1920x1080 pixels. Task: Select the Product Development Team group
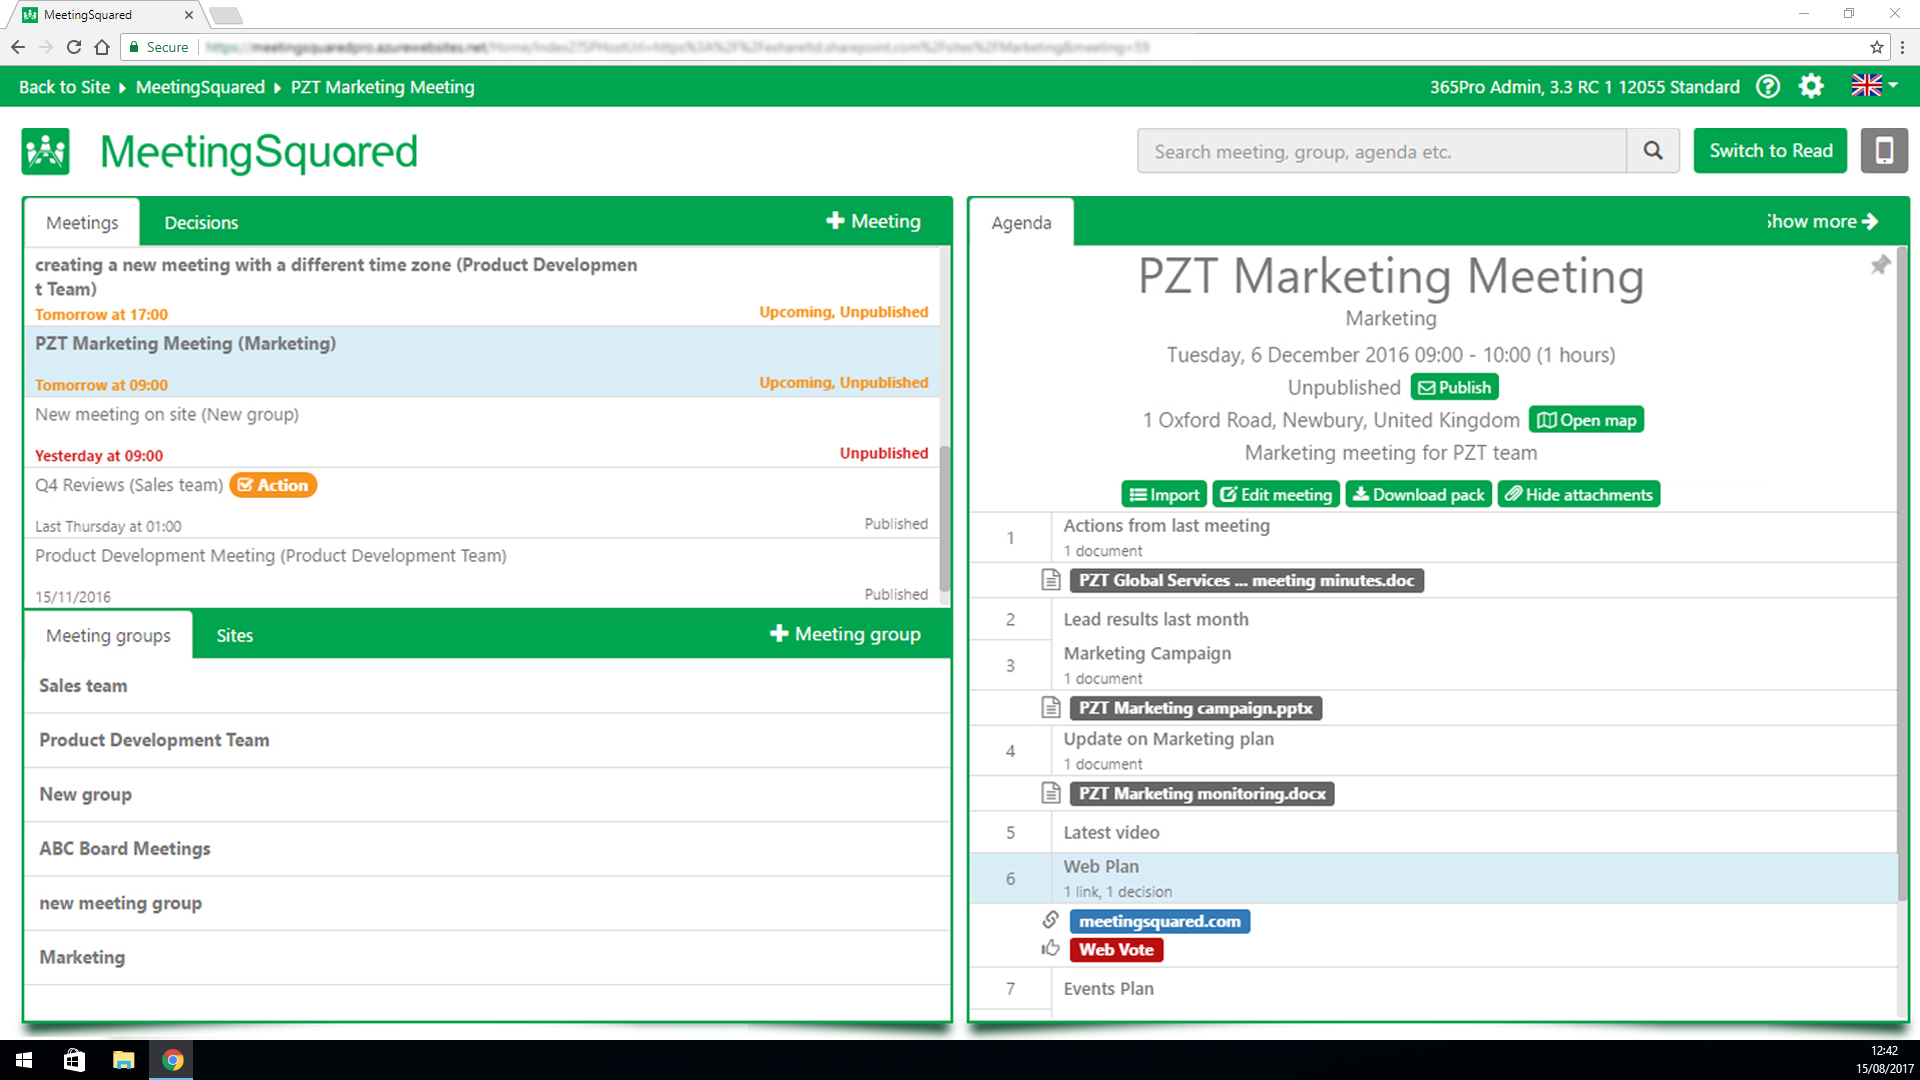tap(154, 740)
